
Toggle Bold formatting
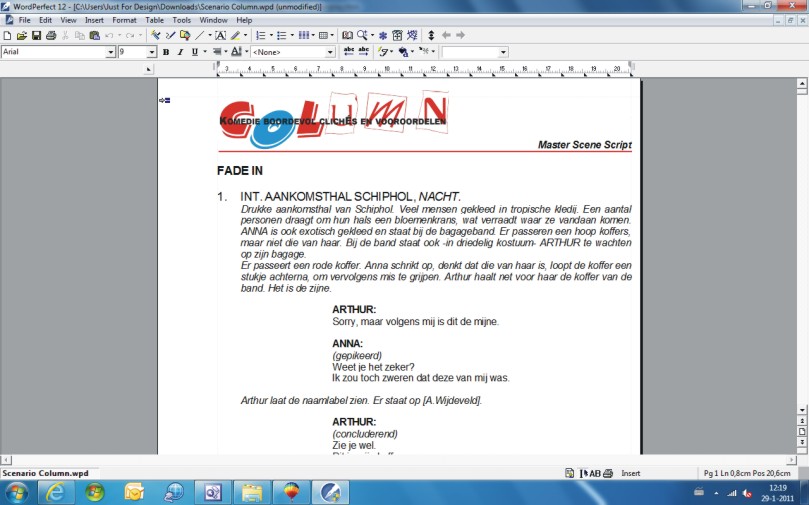pos(165,52)
